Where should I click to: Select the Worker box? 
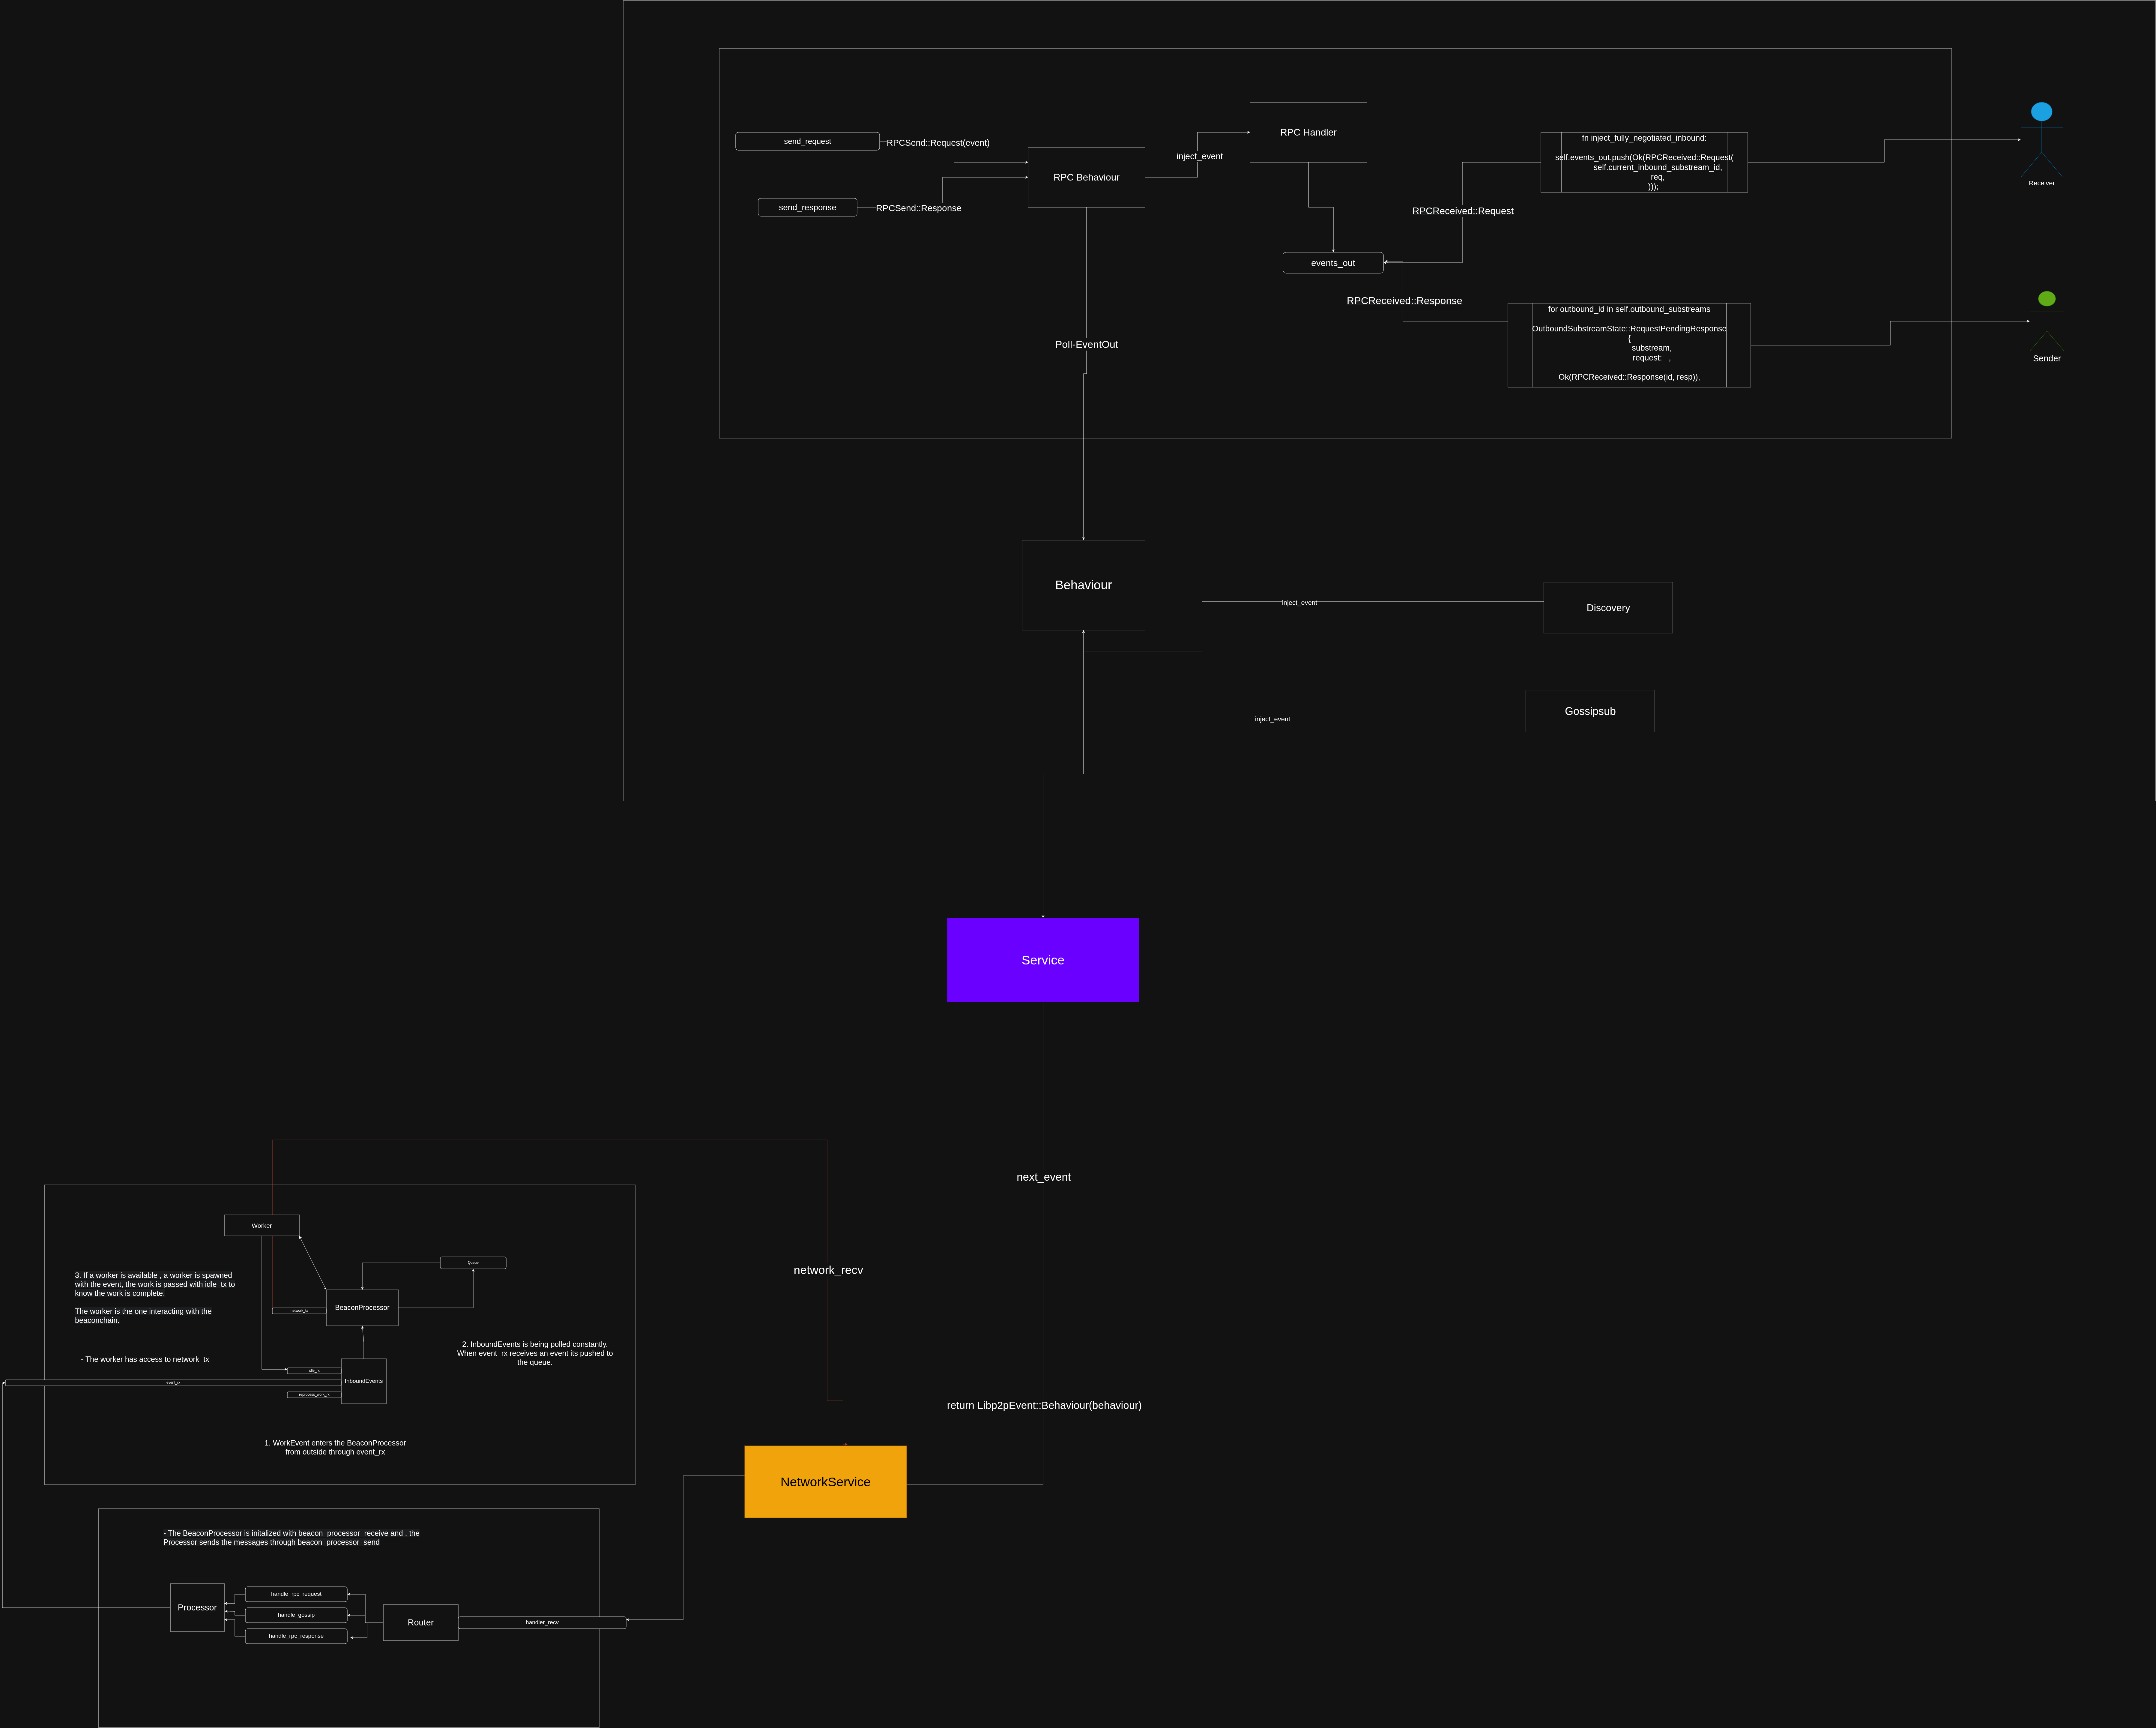coord(262,1225)
